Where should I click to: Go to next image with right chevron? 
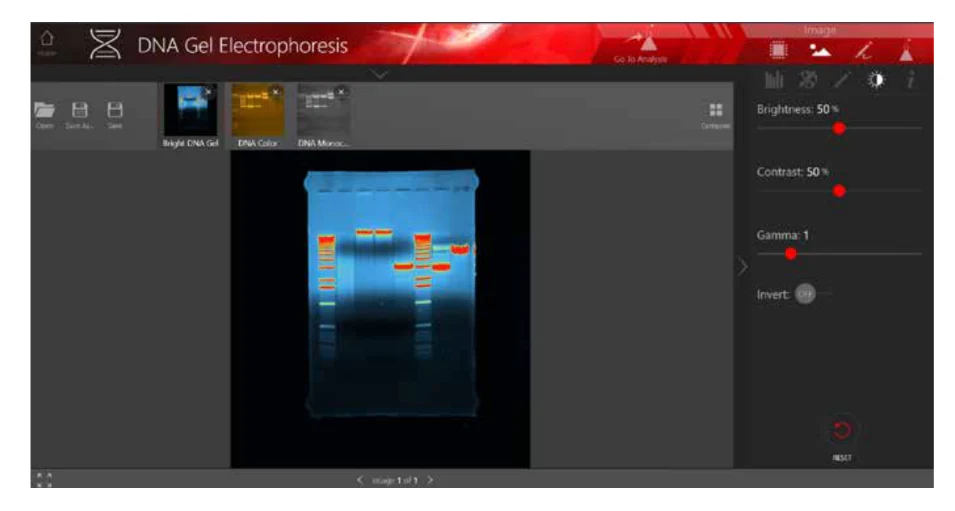tap(430, 481)
